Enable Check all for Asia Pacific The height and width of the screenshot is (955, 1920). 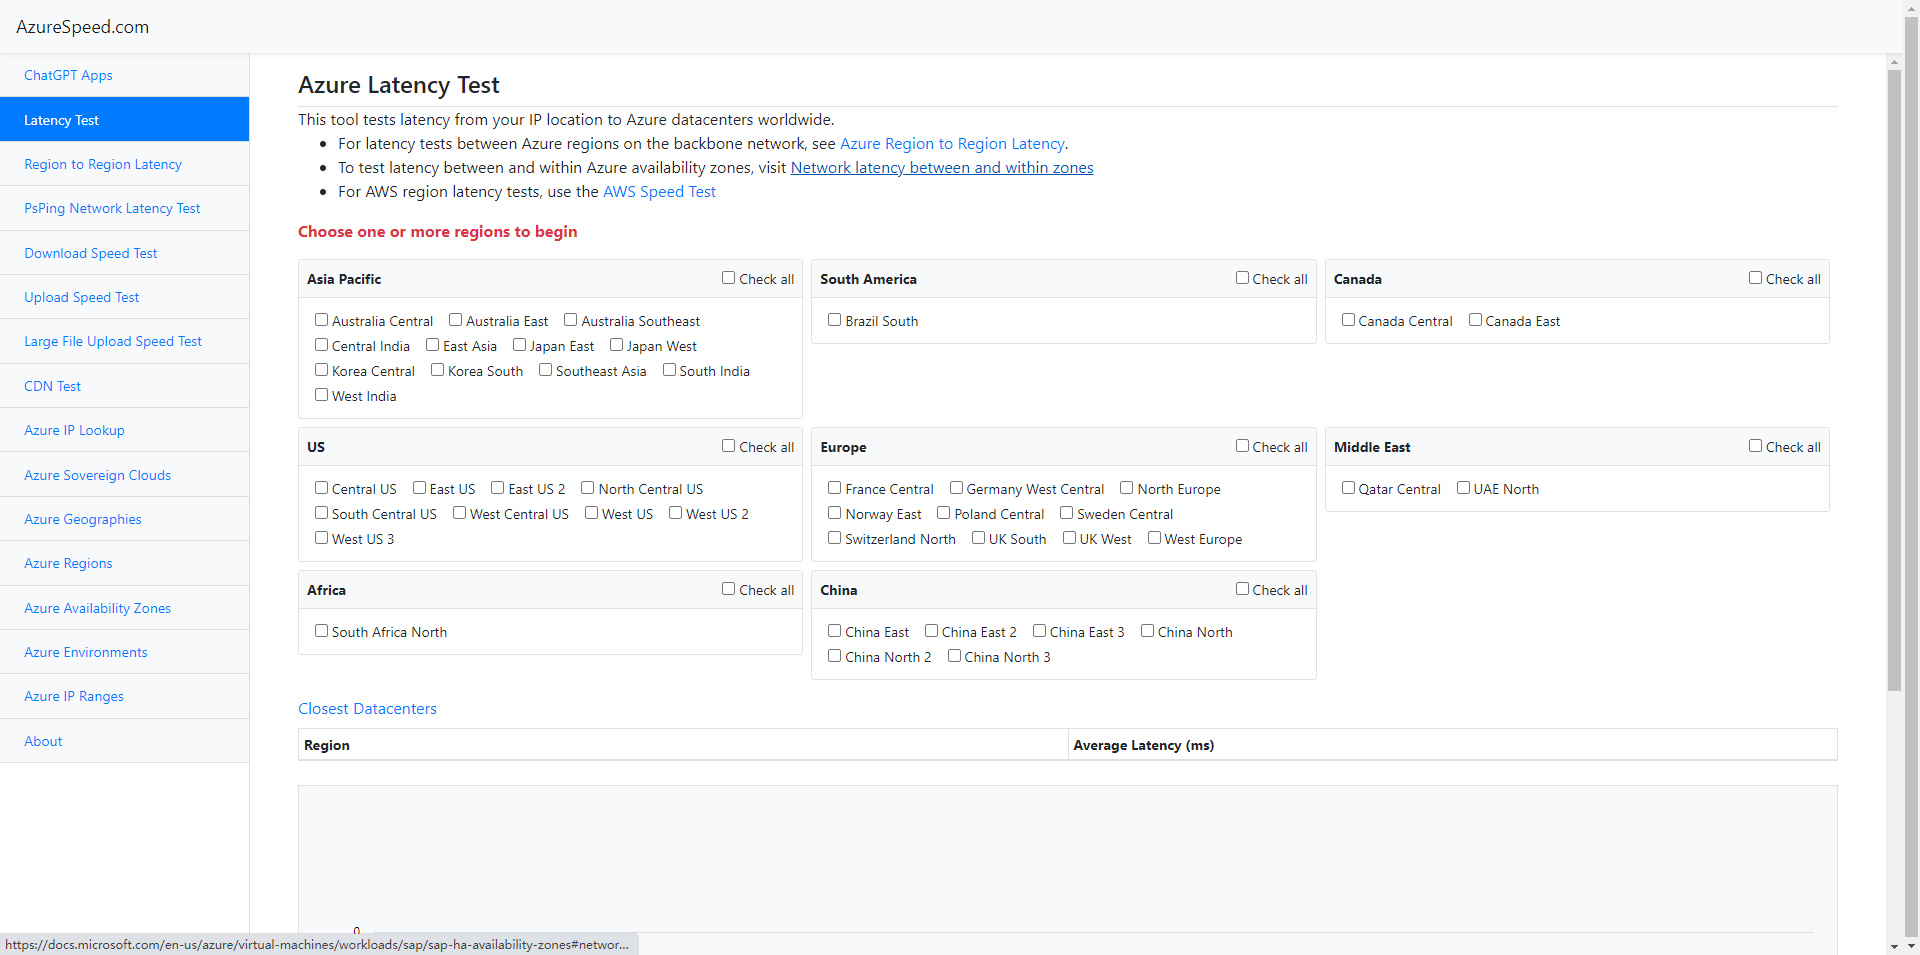[x=728, y=278]
